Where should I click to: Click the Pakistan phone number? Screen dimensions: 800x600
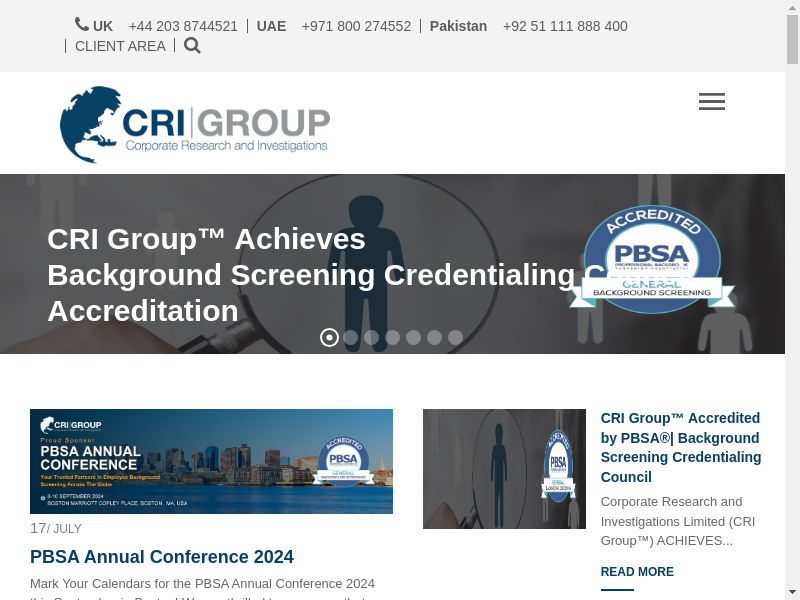pyautogui.click(x=565, y=26)
